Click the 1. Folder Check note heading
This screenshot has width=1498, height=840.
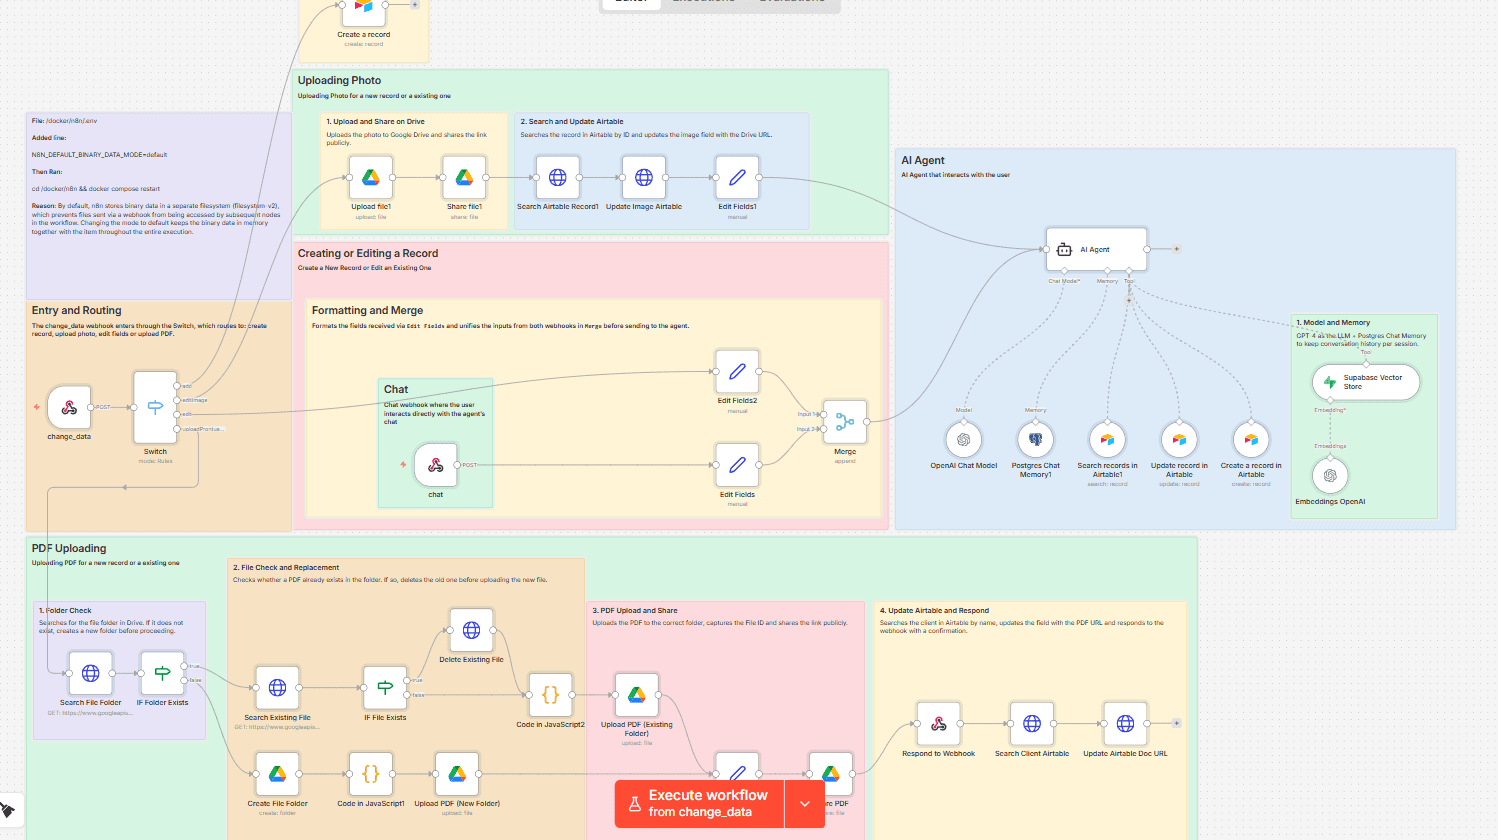pos(65,610)
